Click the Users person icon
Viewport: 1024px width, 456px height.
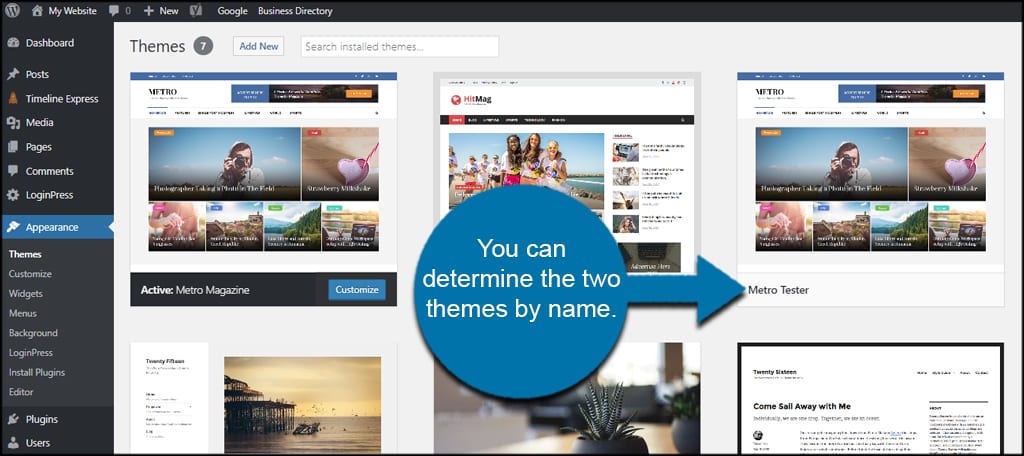point(13,443)
